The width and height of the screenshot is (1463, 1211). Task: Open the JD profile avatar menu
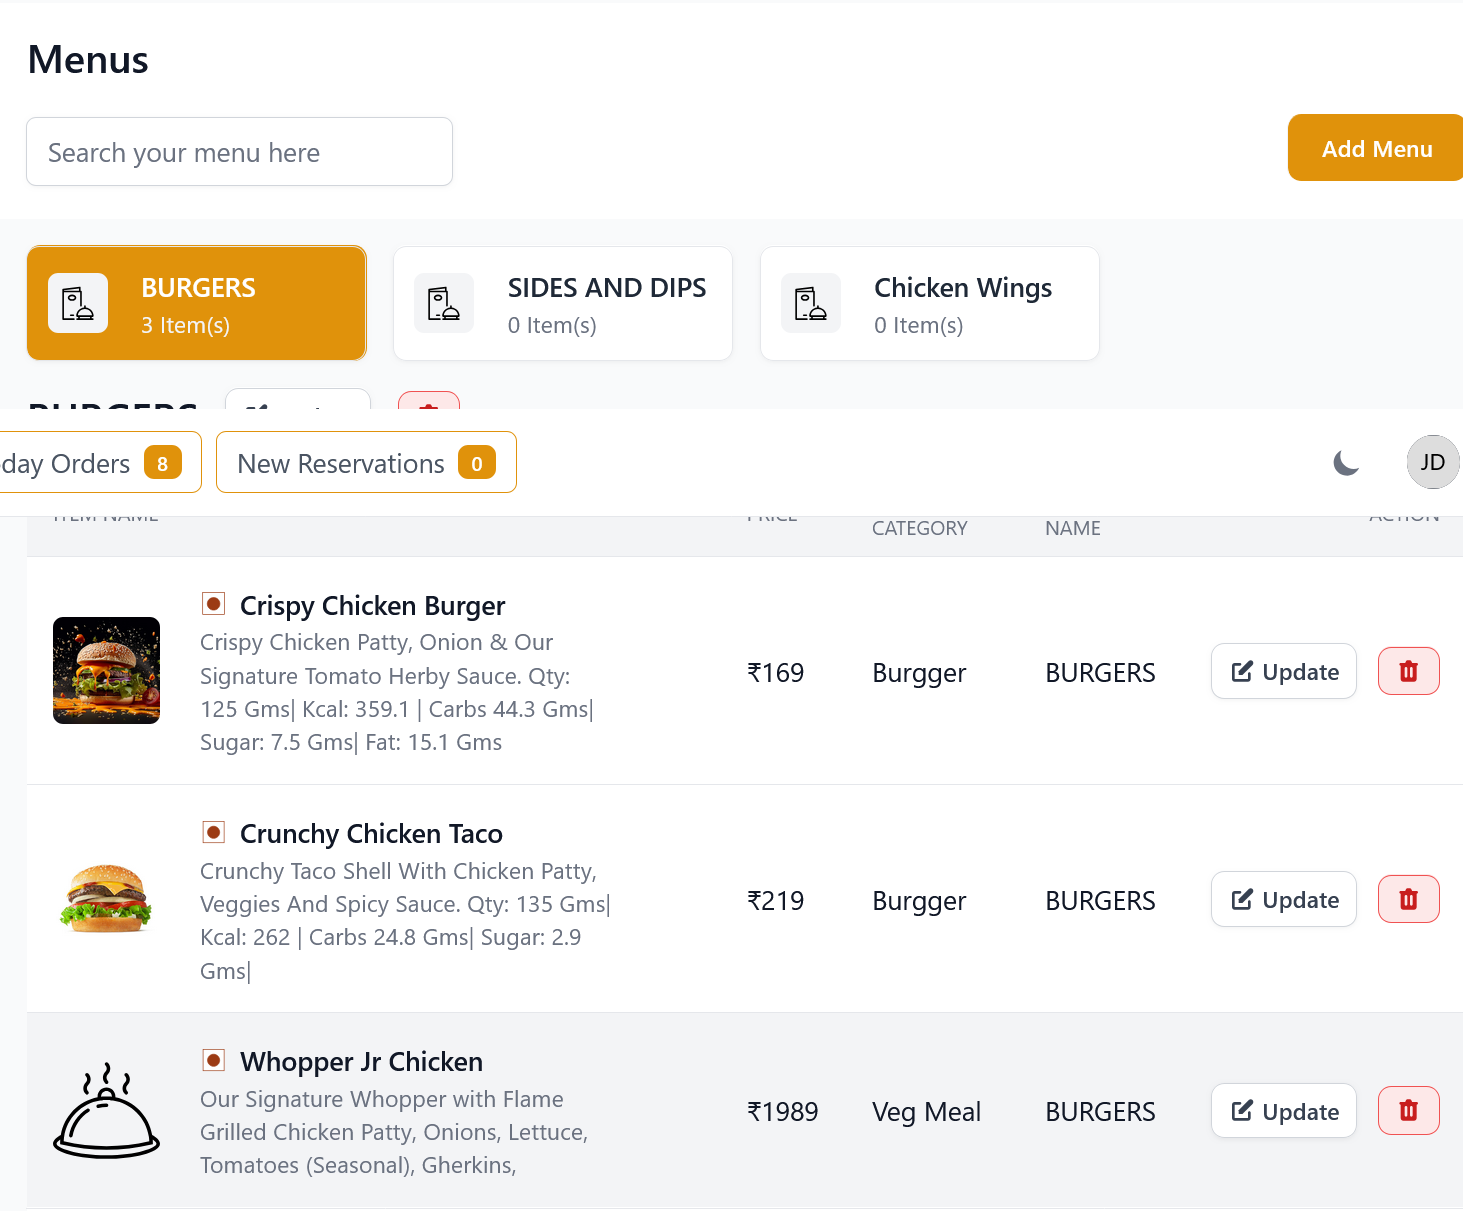coord(1432,462)
